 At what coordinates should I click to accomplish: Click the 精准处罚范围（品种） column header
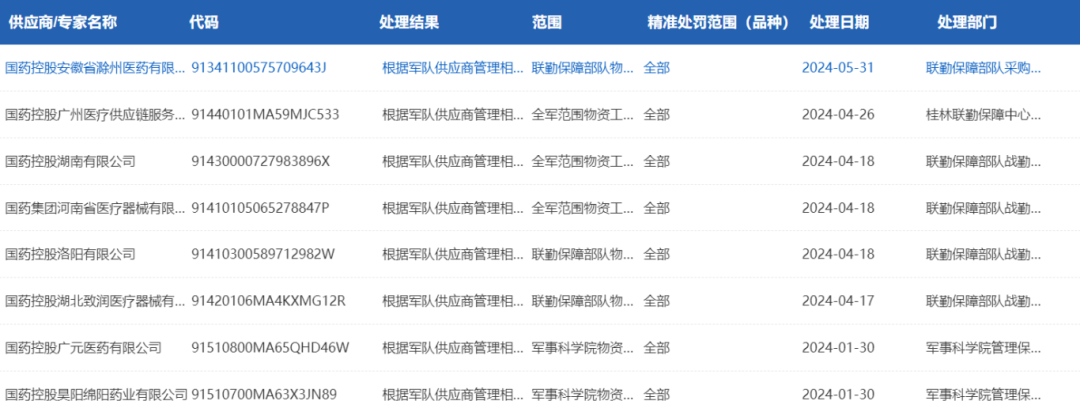coord(718,22)
